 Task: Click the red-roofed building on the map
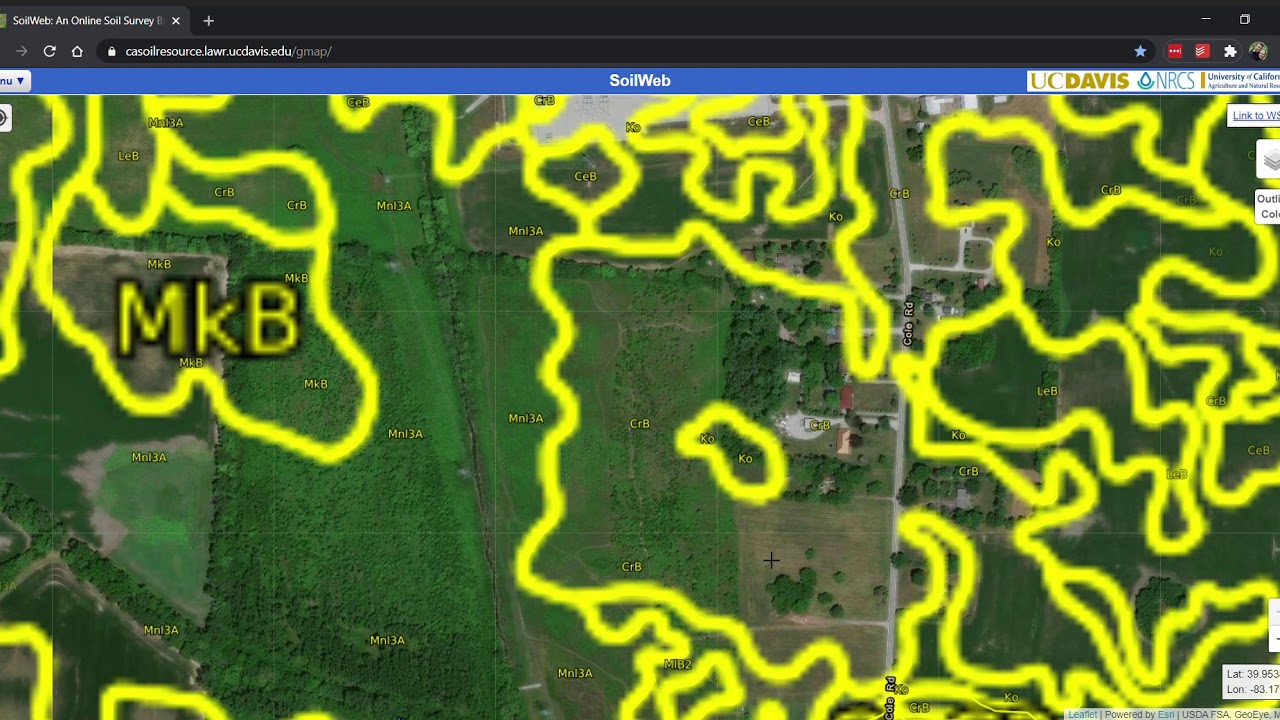click(x=847, y=398)
